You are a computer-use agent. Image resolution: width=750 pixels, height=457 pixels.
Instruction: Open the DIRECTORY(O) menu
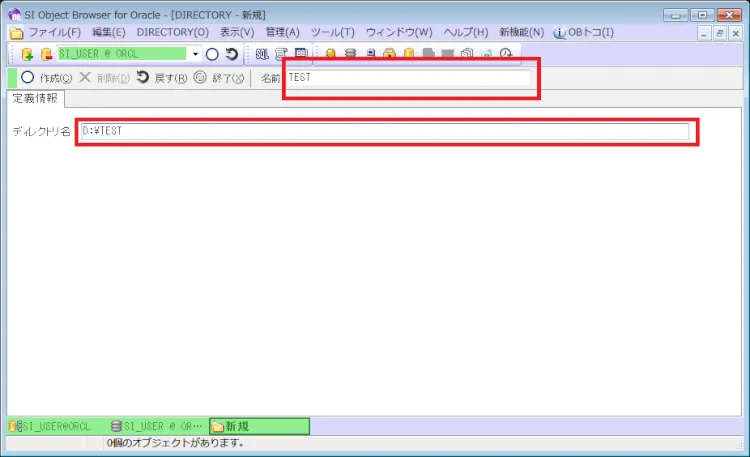[172, 33]
